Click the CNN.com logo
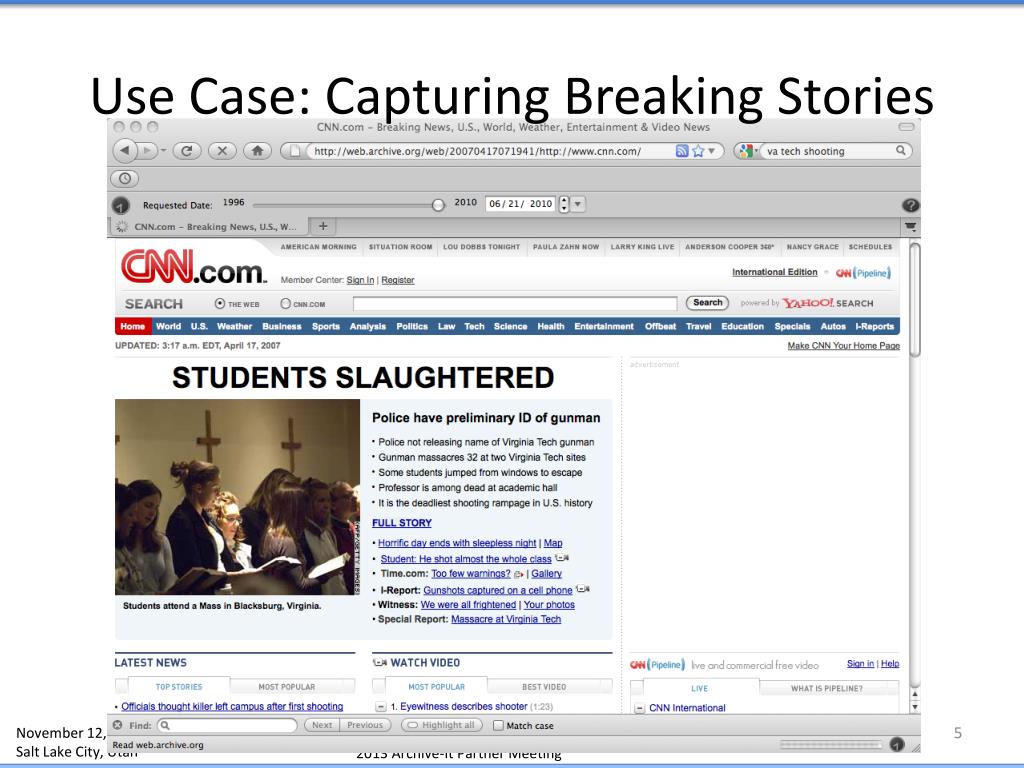This screenshot has width=1024, height=768. 194,266
